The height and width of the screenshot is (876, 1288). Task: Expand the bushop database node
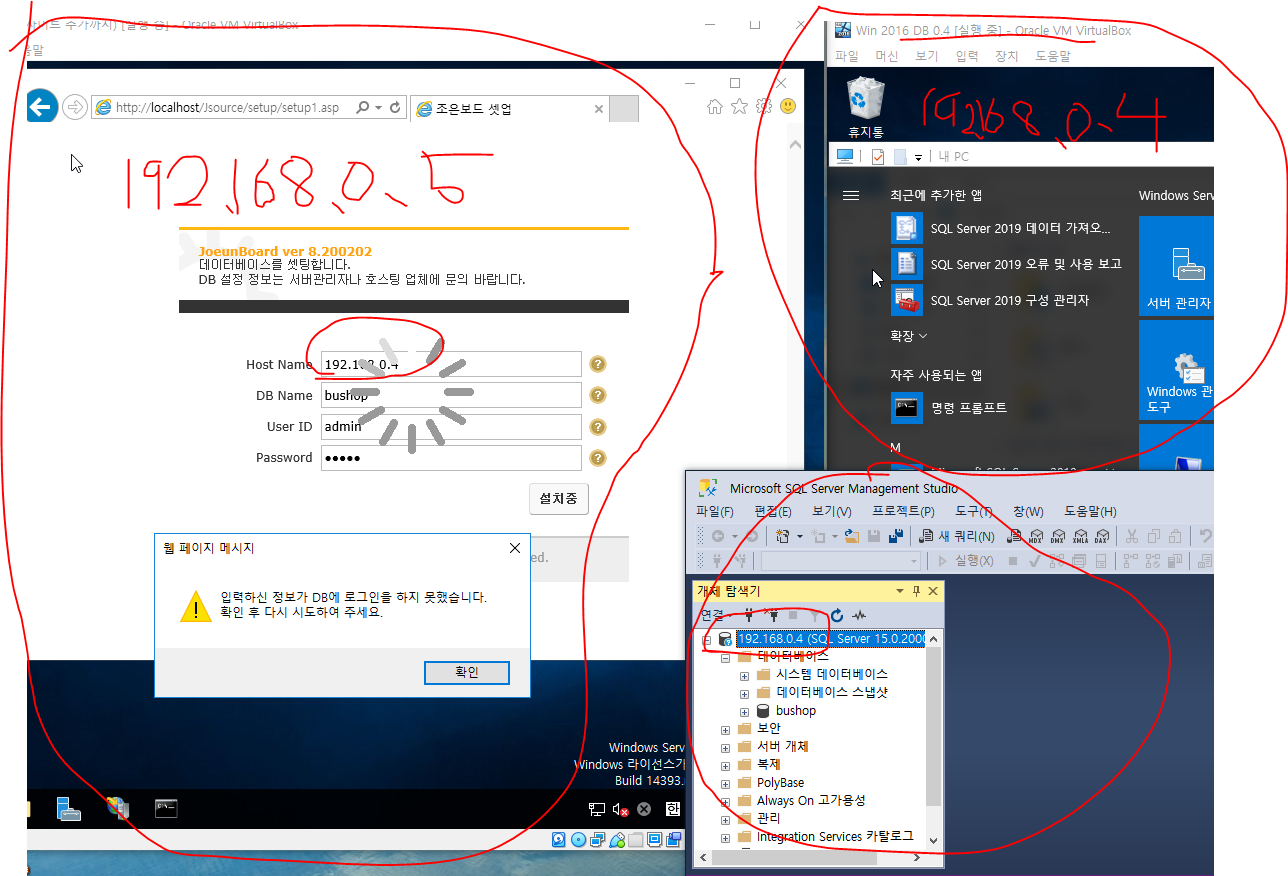[744, 711]
